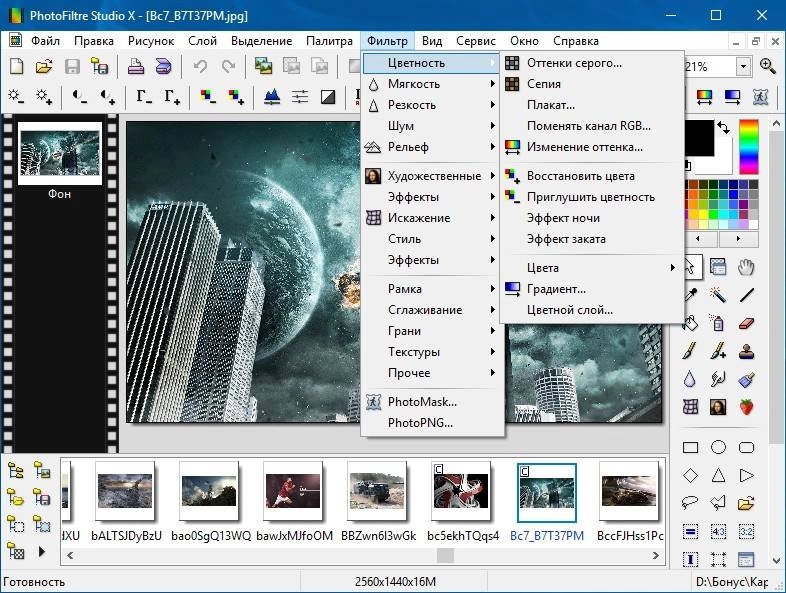The height and width of the screenshot is (593, 786).
Task: Select the Line tool
Action: pos(746,295)
